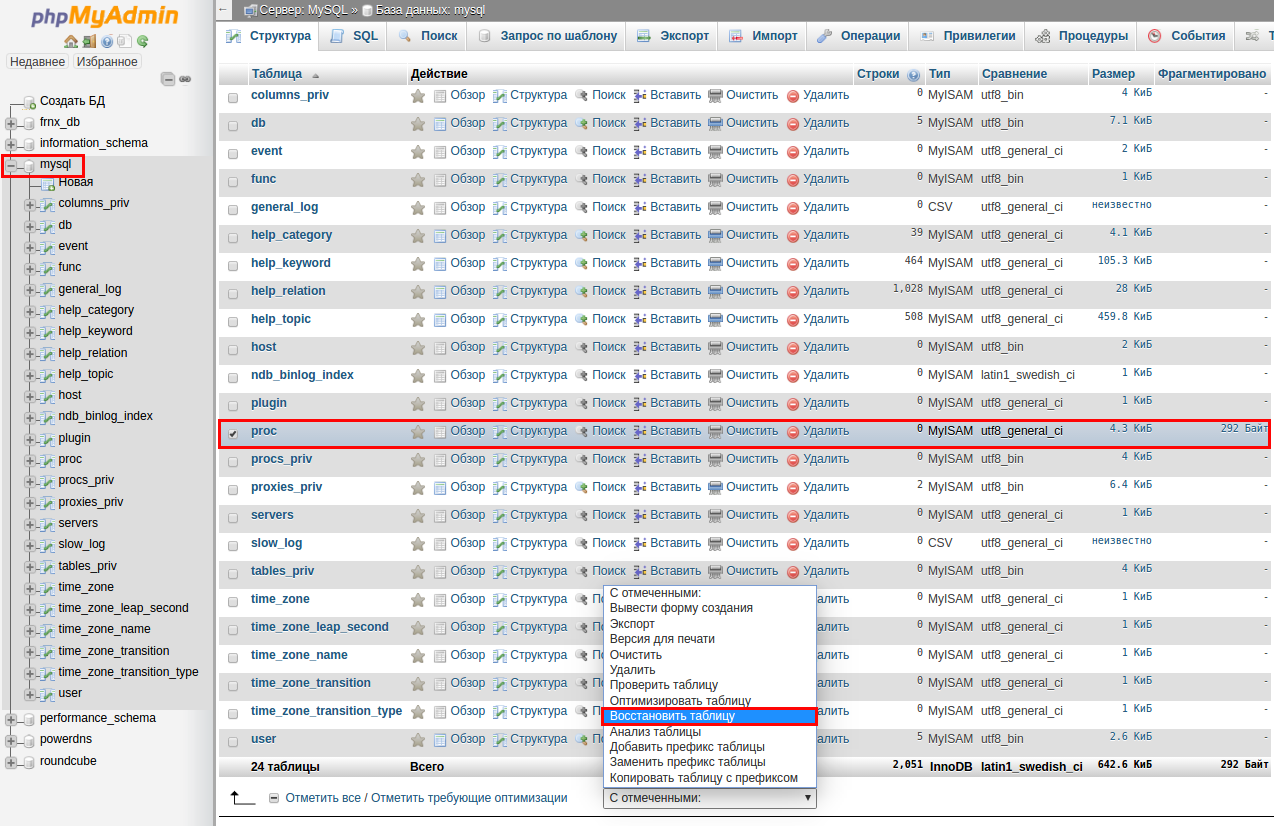The image size is (1274, 826).
Task: Select 'Восстановить таблицу' from dropdown list
Action: point(710,717)
